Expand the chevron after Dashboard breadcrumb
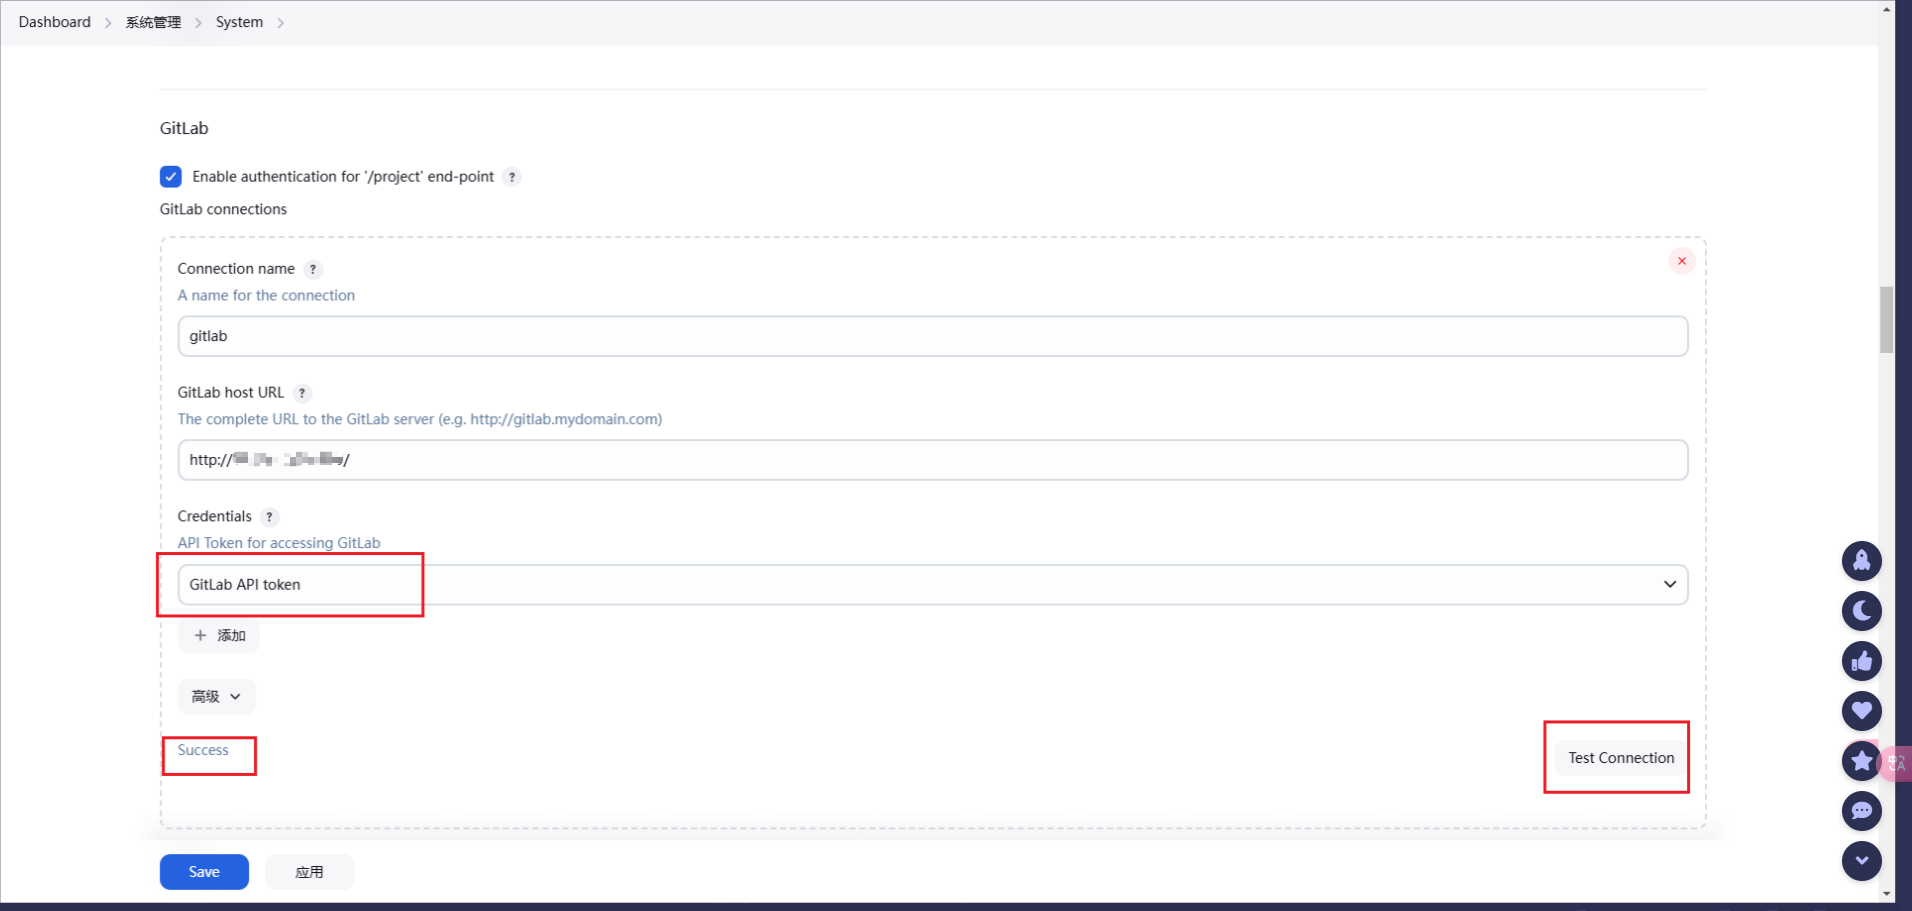Screen dimensions: 1912x911 point(108,23)
